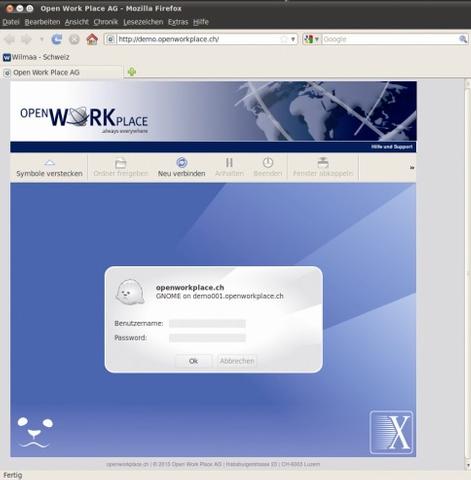Click the OpenWorkPlace logo banner
This screenshot has height=480, width=471.
click(x=84, y=120)
